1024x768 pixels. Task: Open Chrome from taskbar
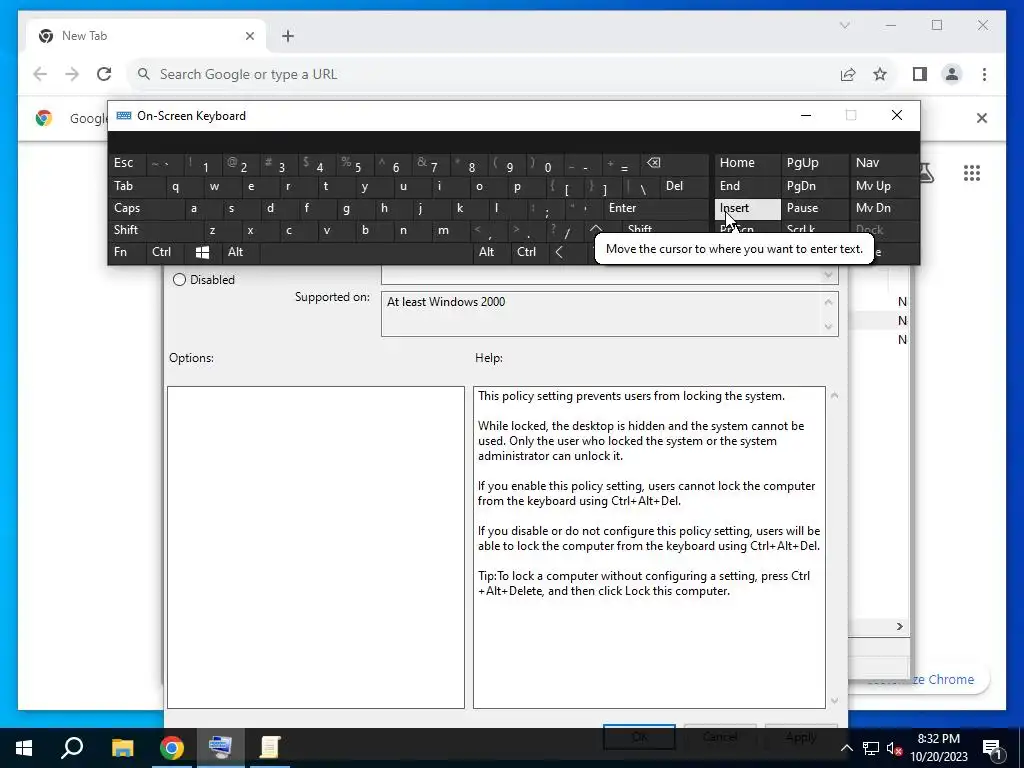172,748
